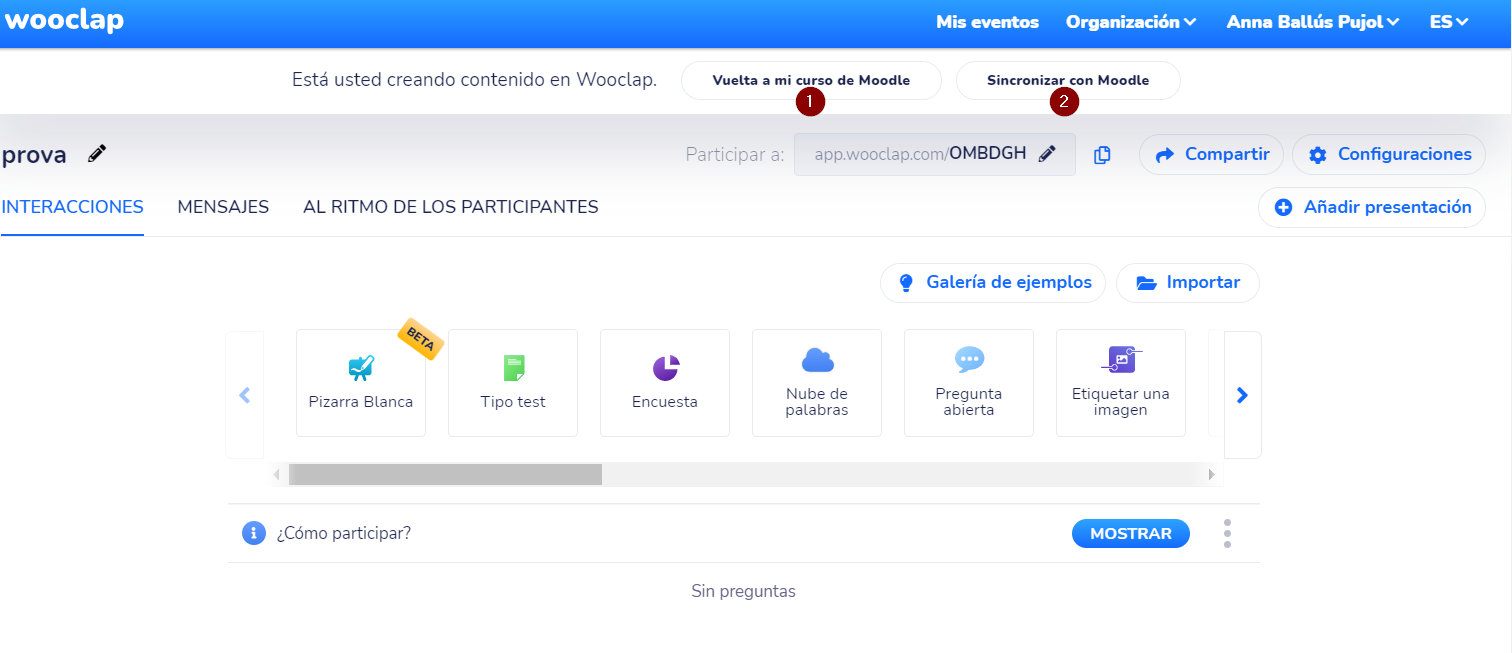The image size is (1512, 653).
Task: Add a Pregunta abierta question
Action: 969,383
